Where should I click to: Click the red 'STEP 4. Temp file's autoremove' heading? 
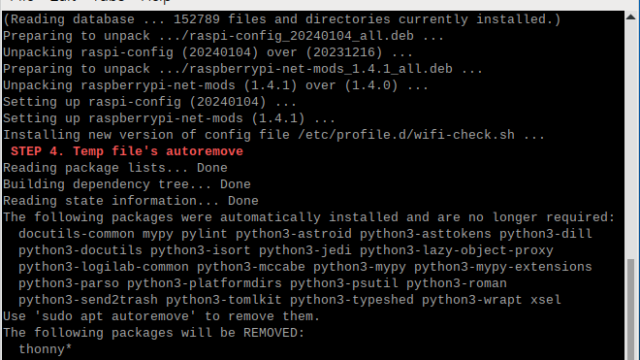pos(127,151)
